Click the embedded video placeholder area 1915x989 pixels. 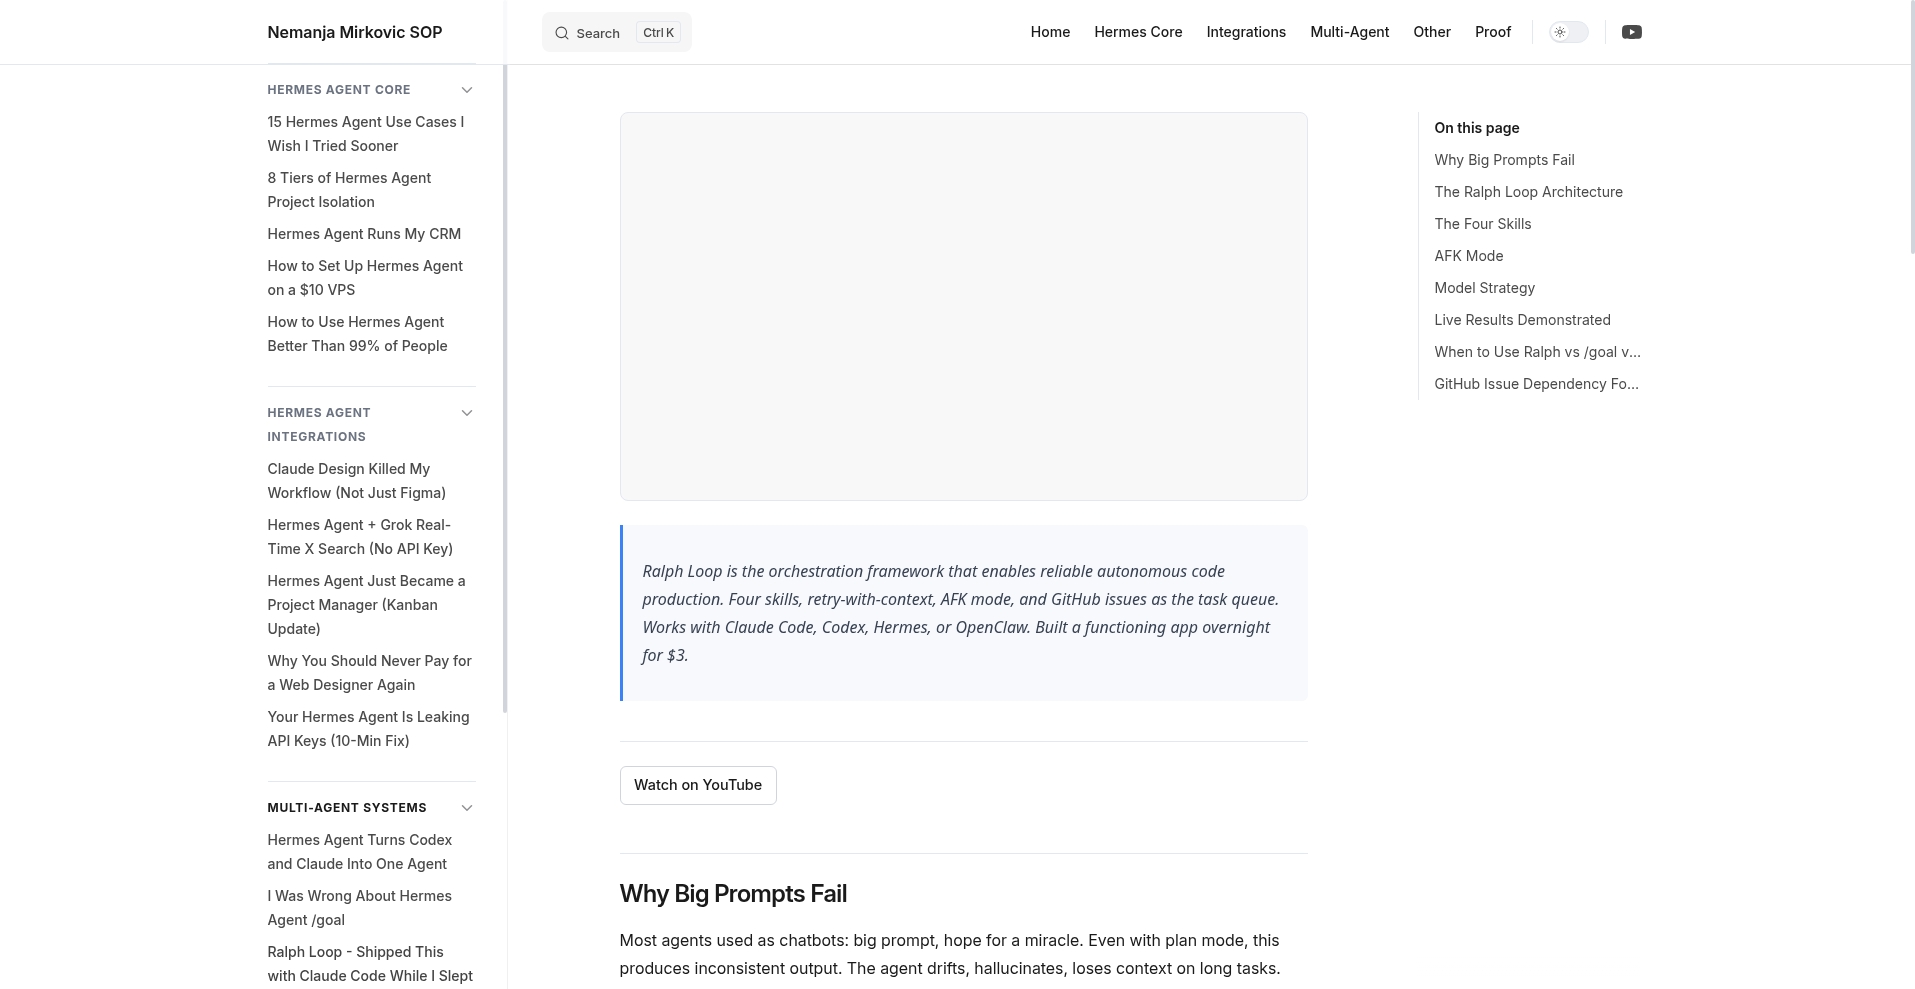963,306
